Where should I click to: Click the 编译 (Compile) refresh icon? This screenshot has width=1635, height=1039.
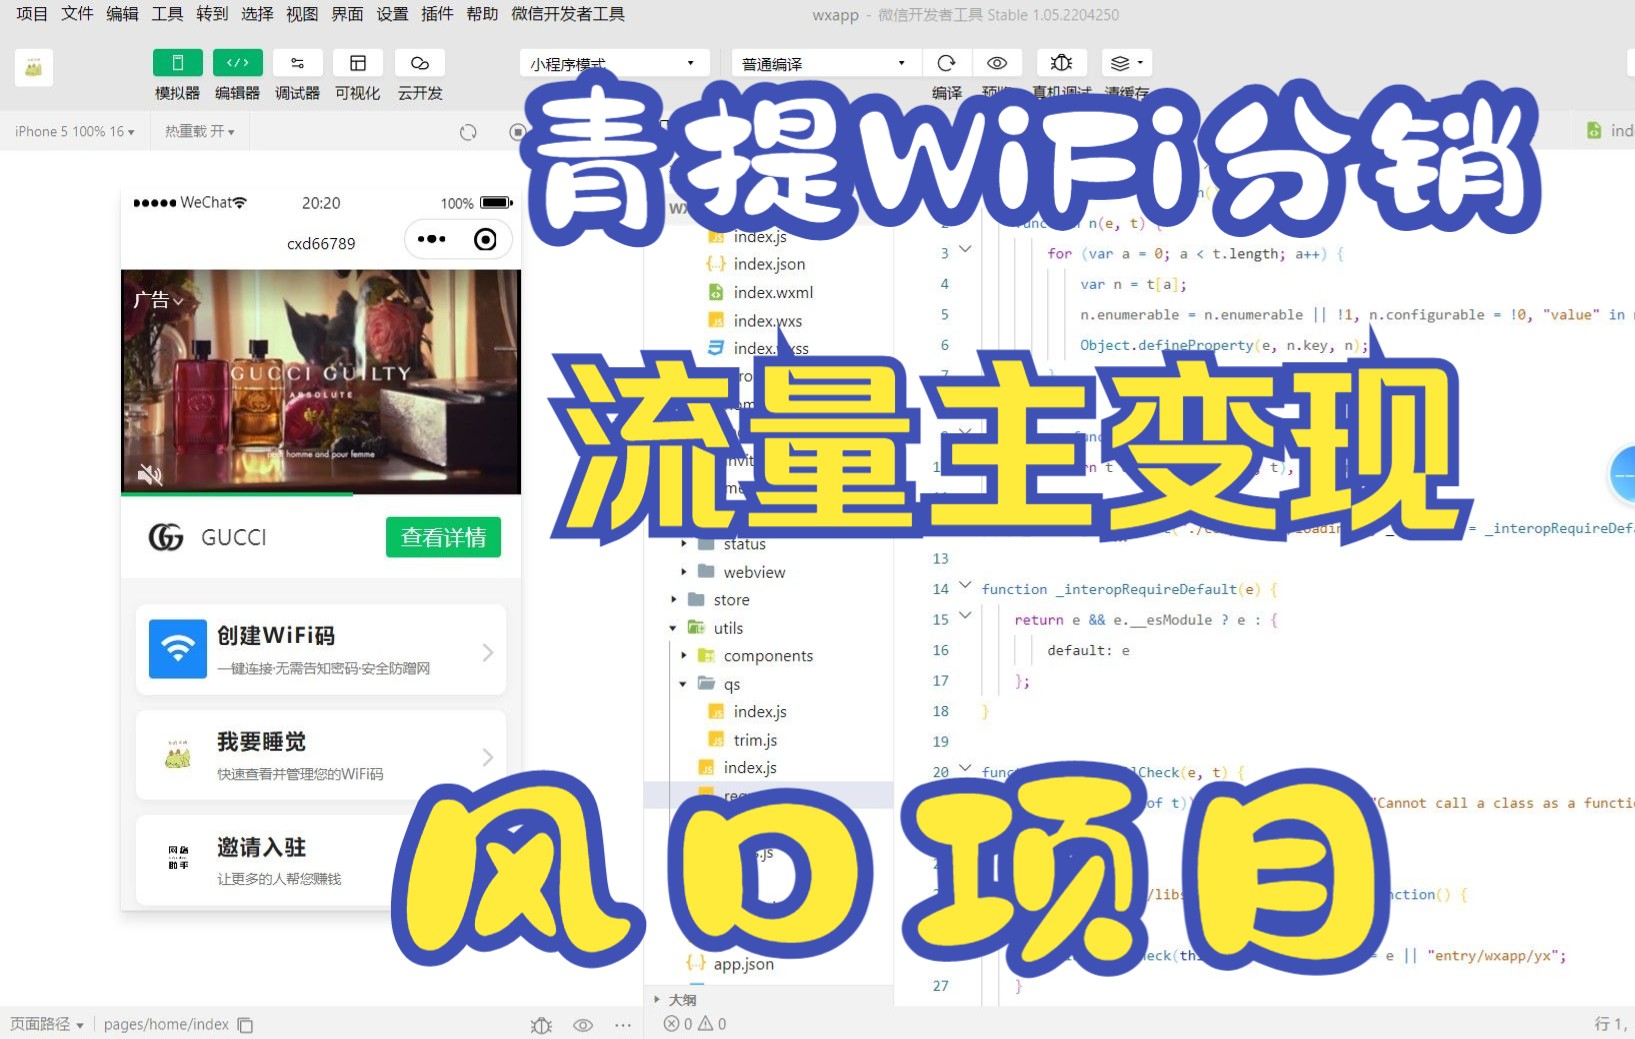click(946, 62)
